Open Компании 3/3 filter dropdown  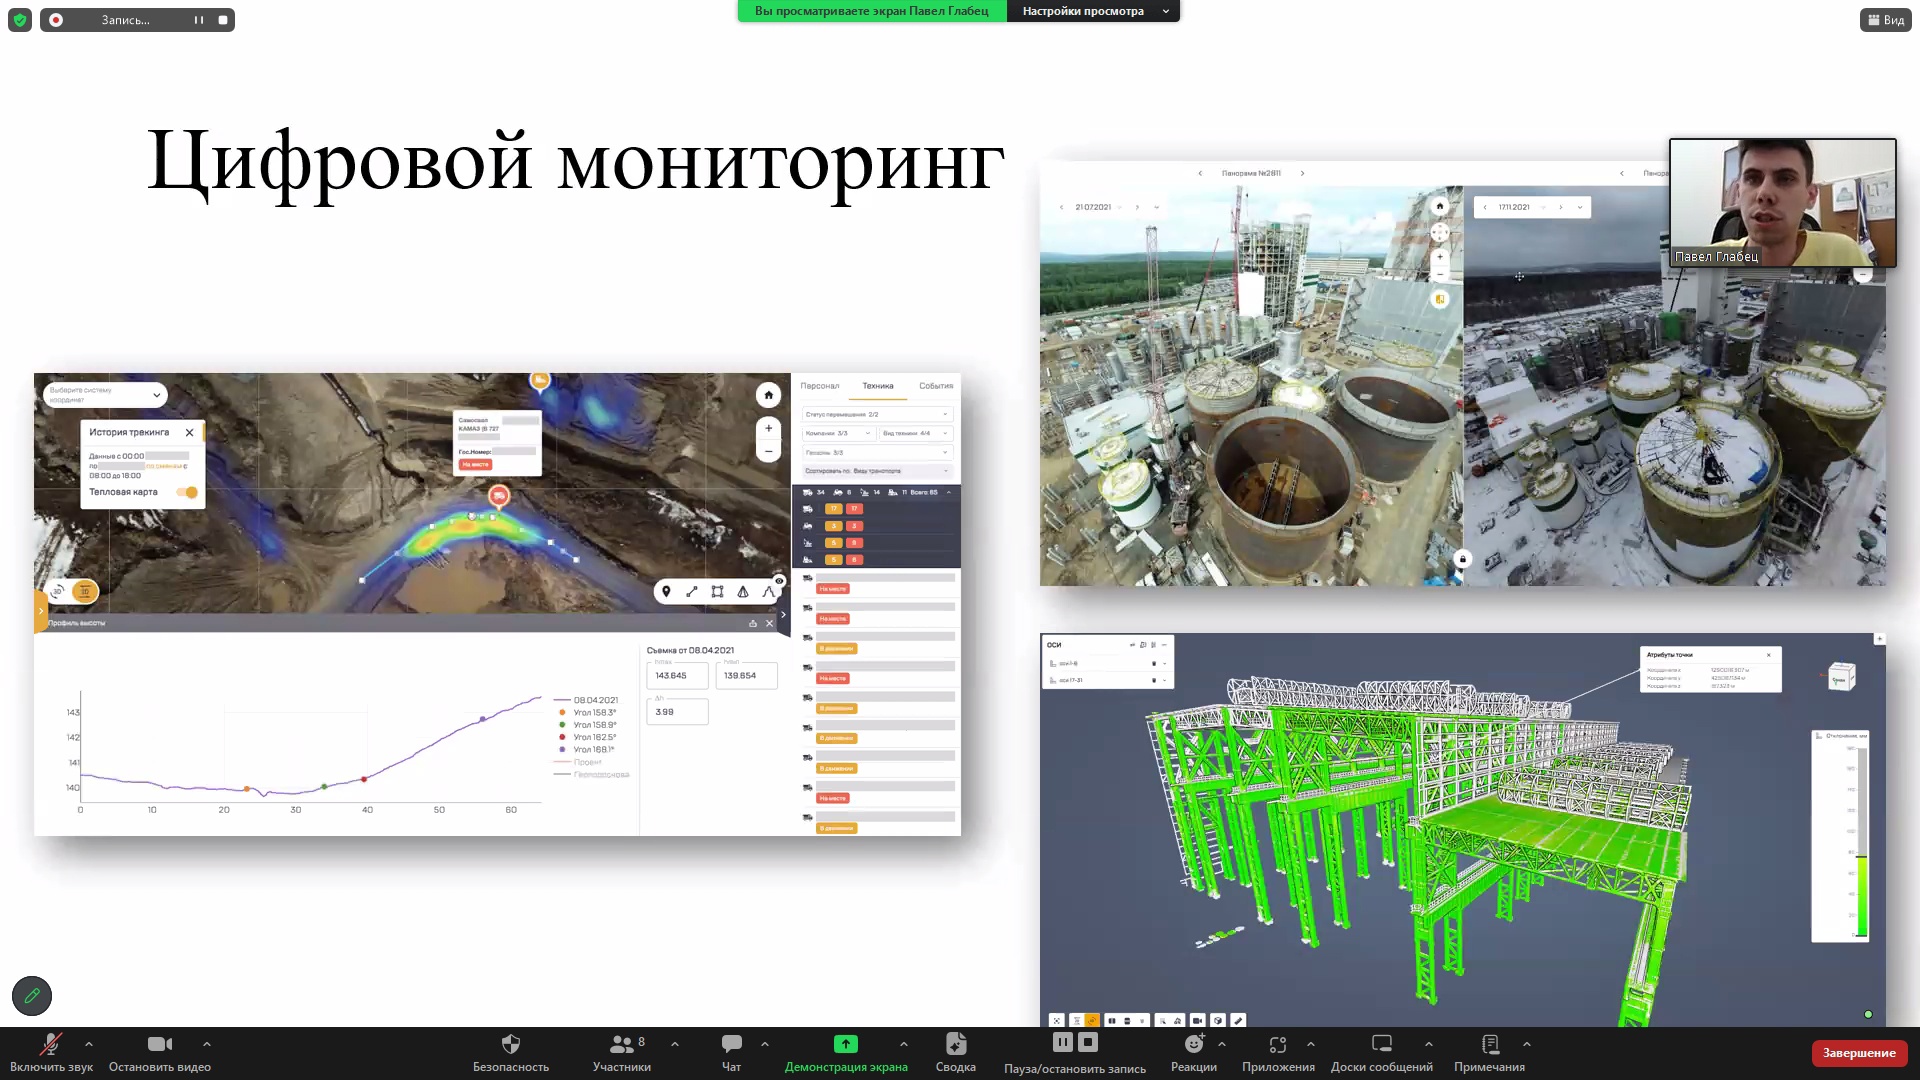pyautogui.click(x=839, y=433)
